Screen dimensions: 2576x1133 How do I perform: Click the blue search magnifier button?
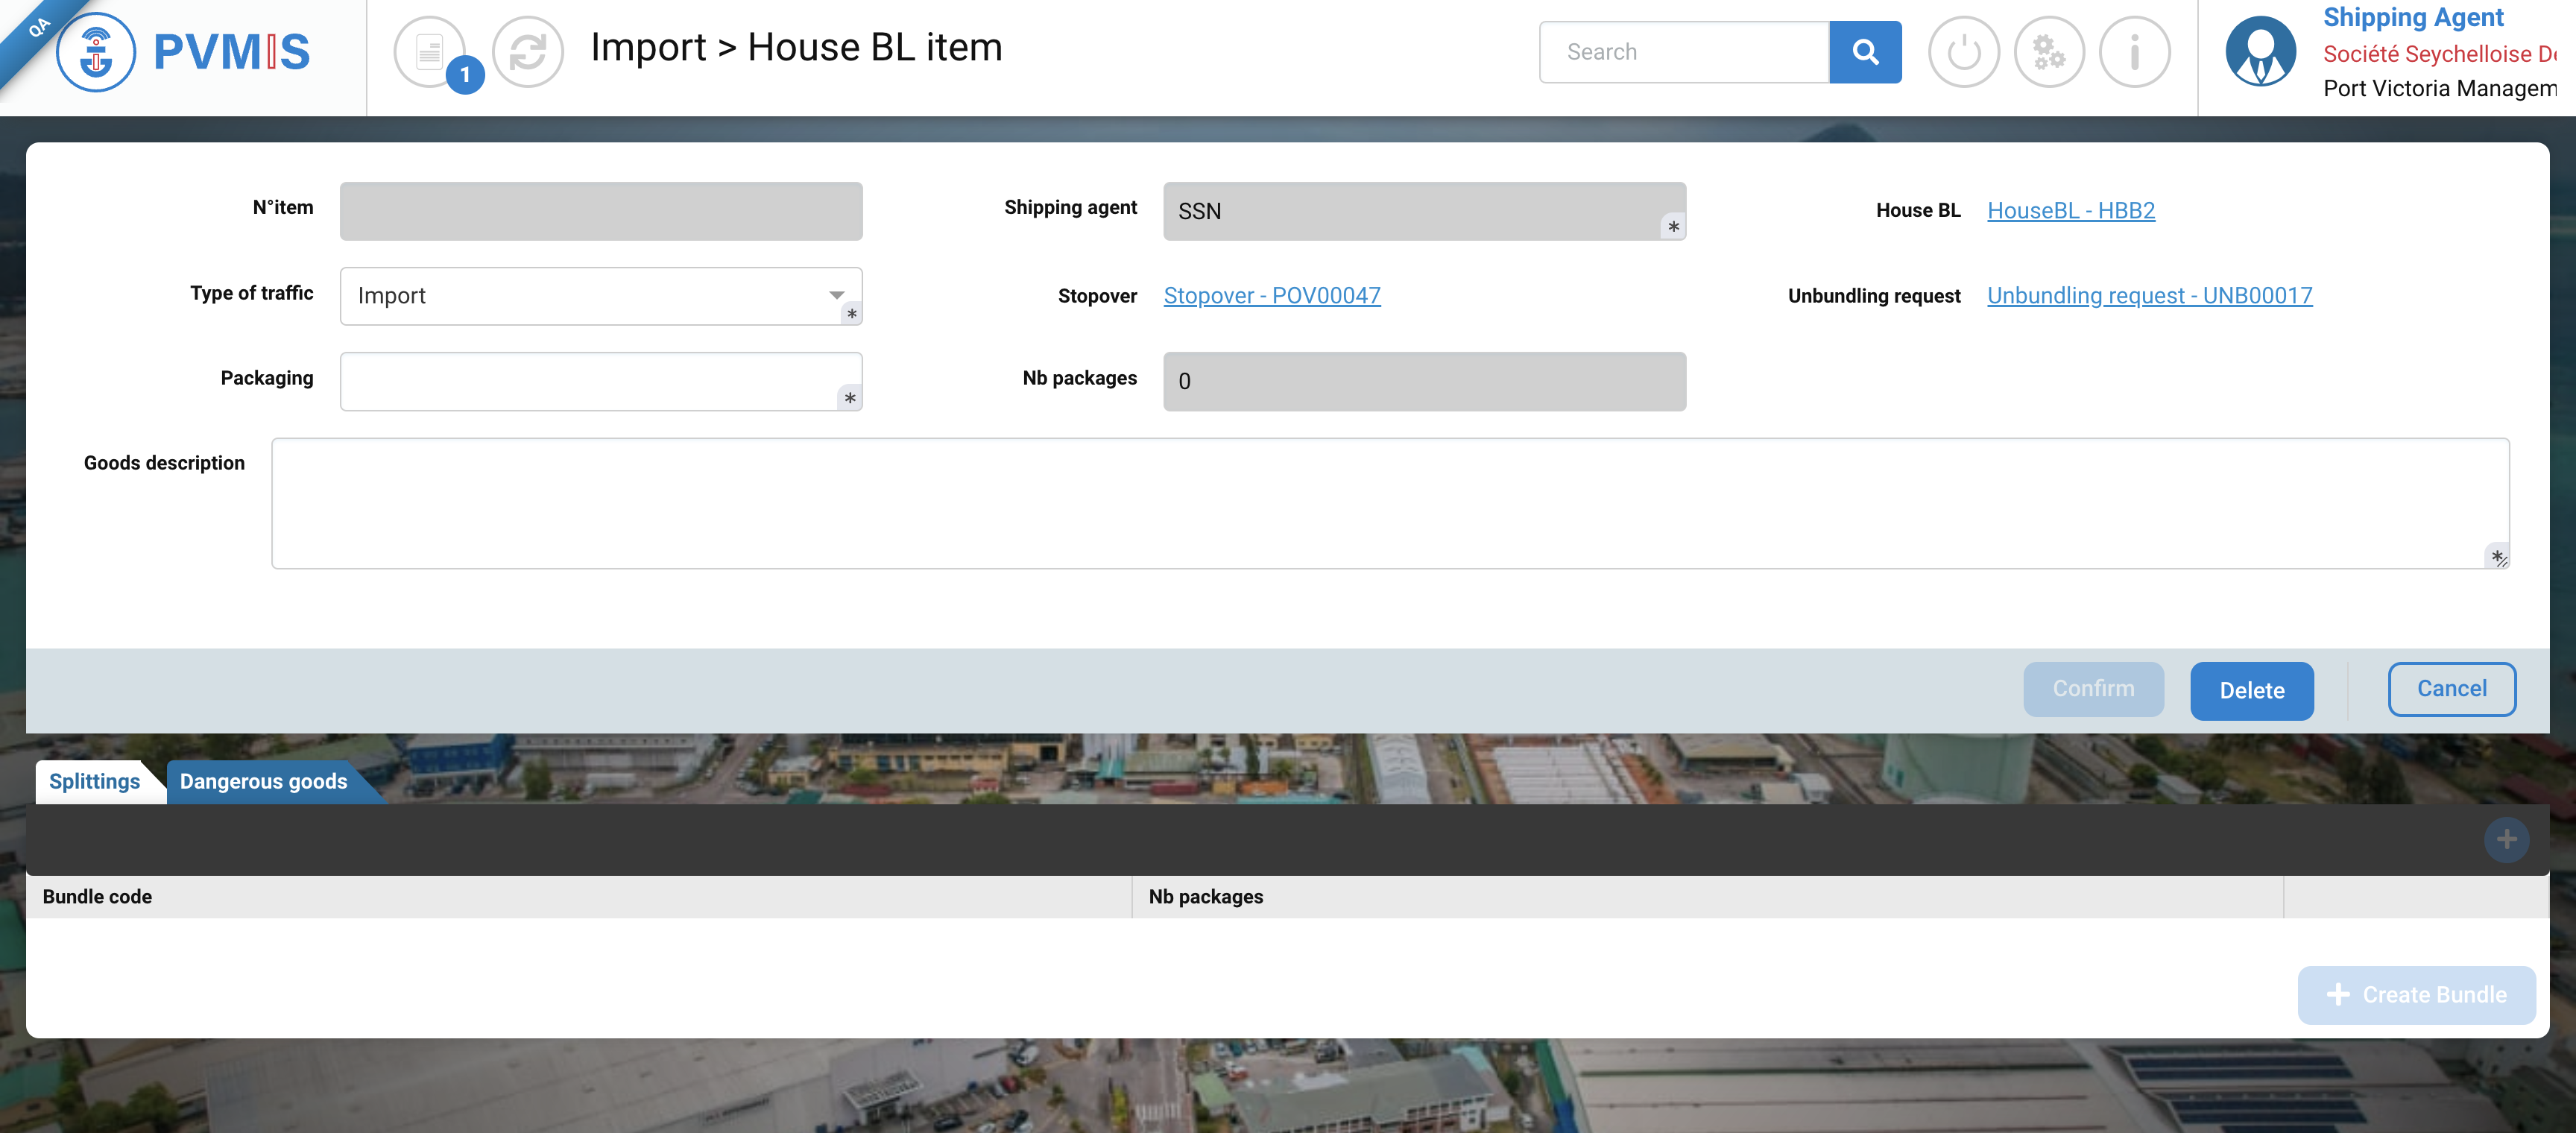(x=1864, y=52)
